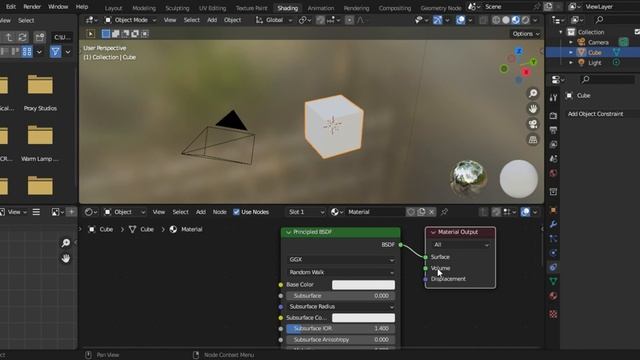The image size is (640, 360).
Task: Toggle viewport overlays button
Action: pos(460,20)
